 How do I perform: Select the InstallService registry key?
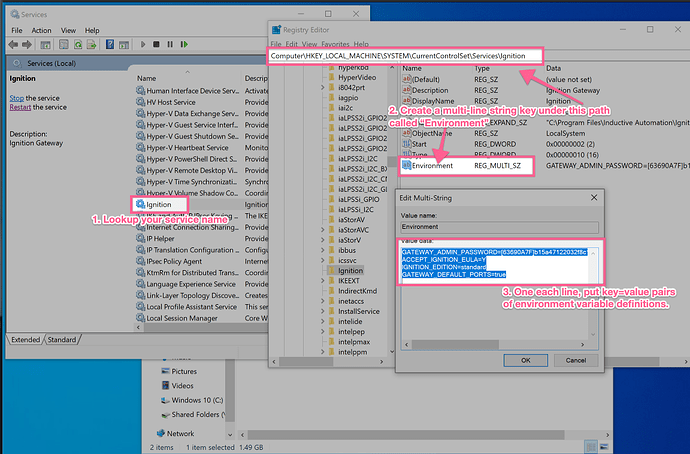coord(359,311)
